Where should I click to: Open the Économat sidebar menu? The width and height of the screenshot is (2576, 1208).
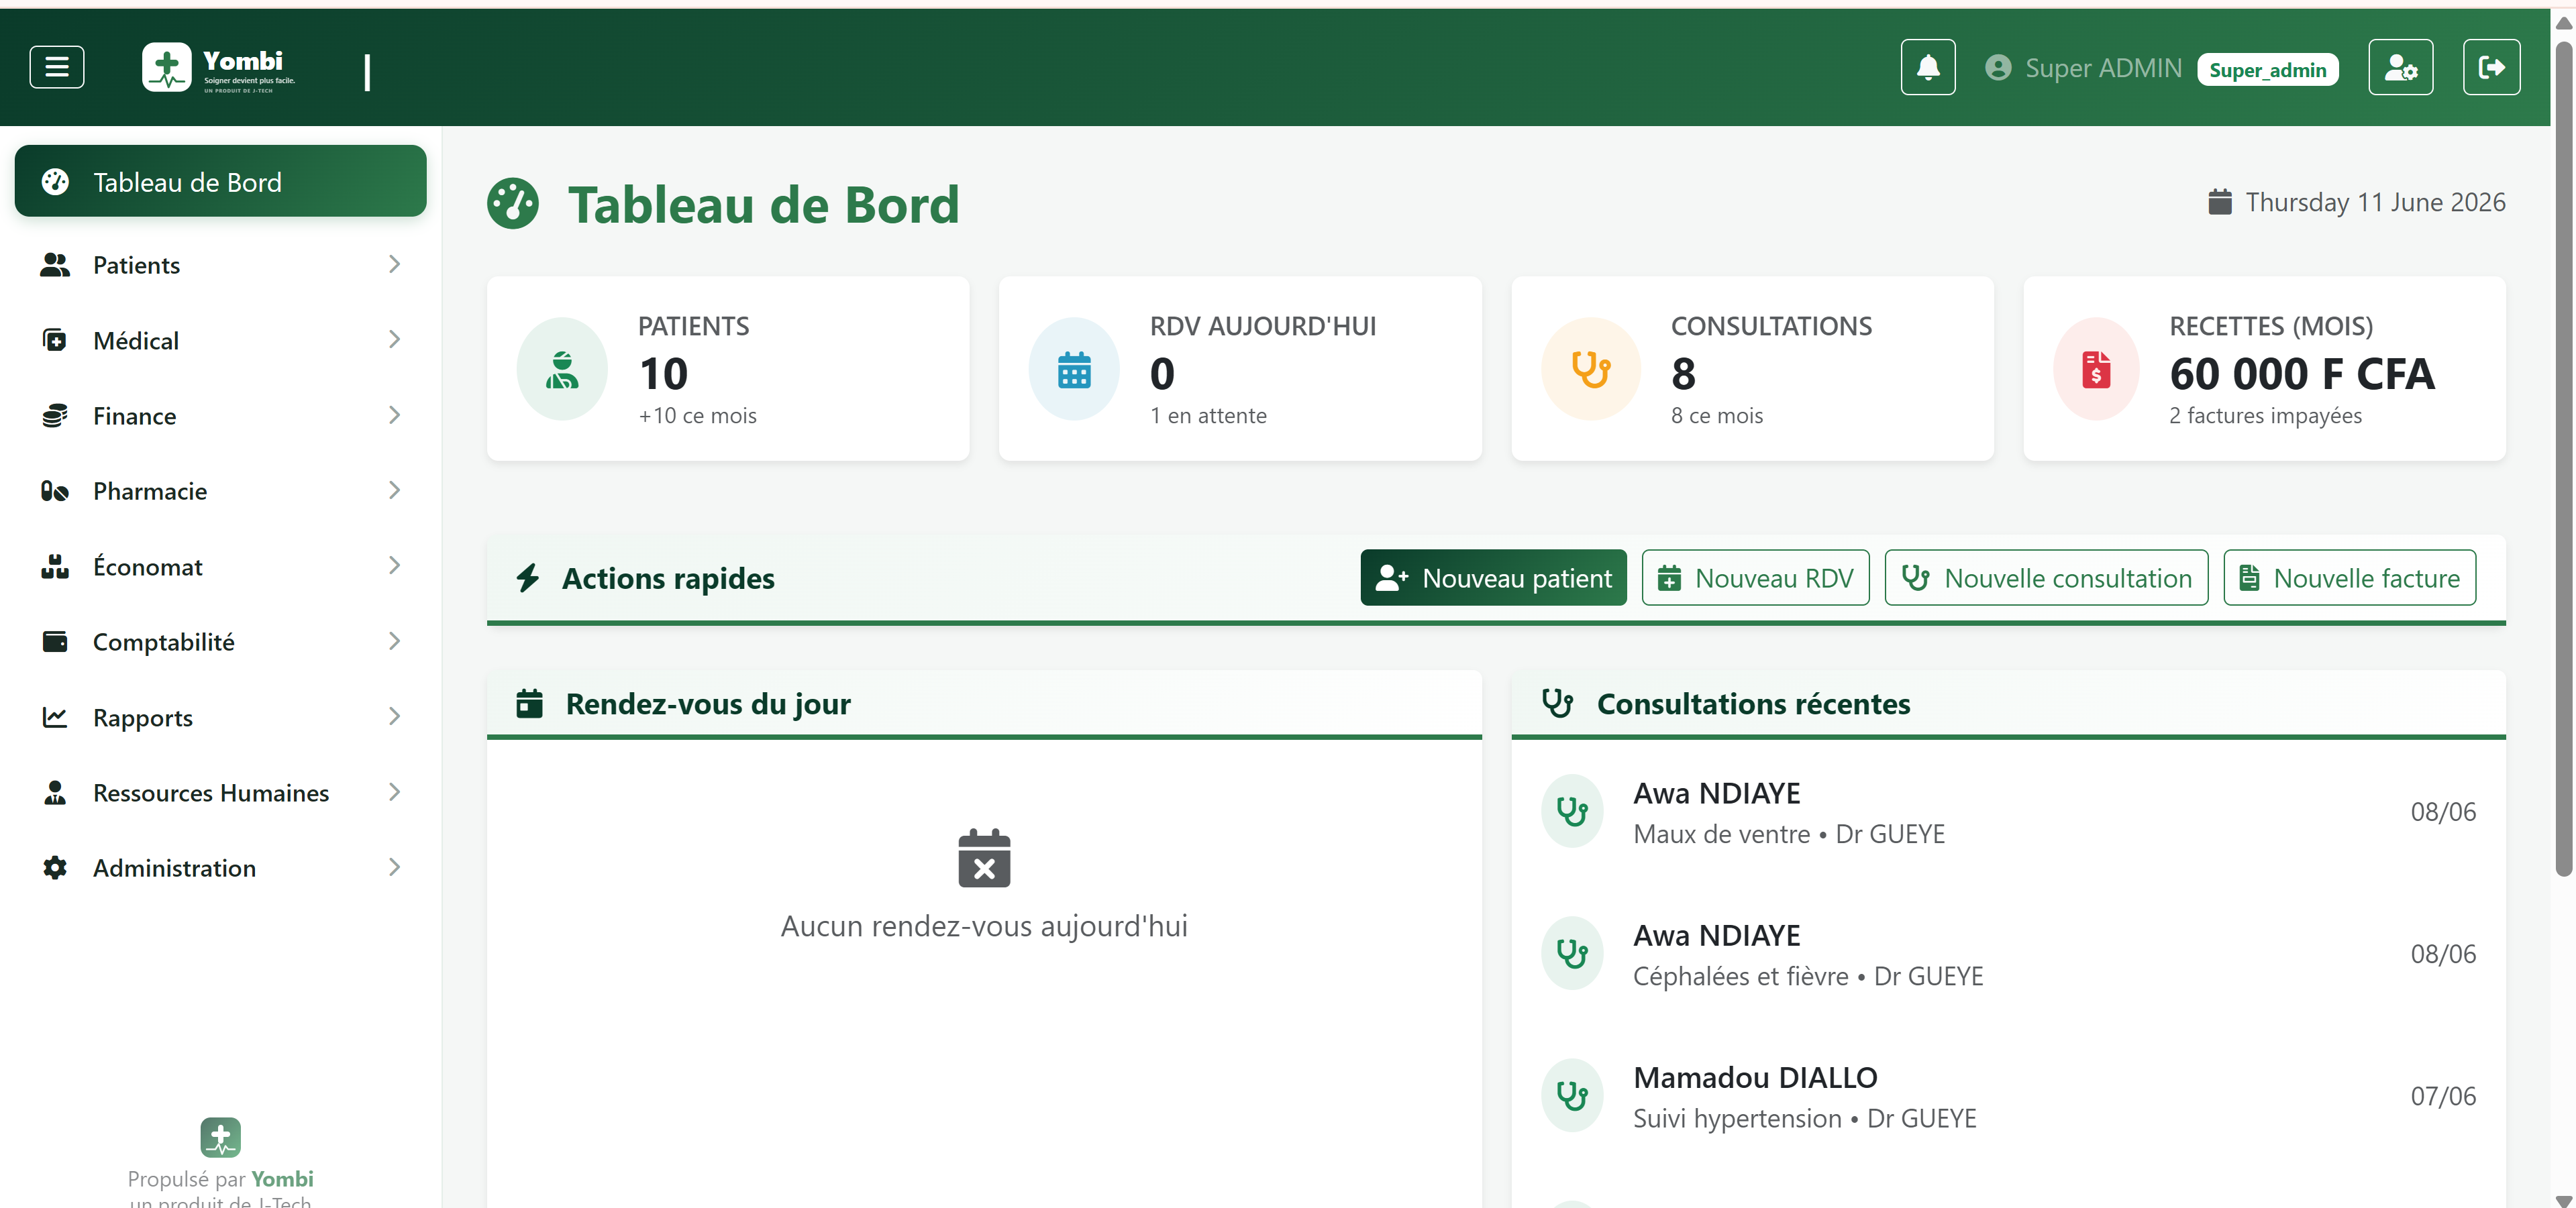click(x=220, y=566)
